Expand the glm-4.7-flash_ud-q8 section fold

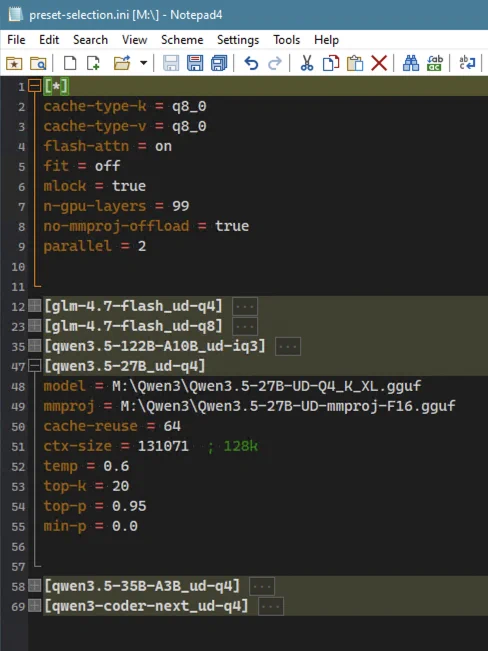click(x=34, y=326)
